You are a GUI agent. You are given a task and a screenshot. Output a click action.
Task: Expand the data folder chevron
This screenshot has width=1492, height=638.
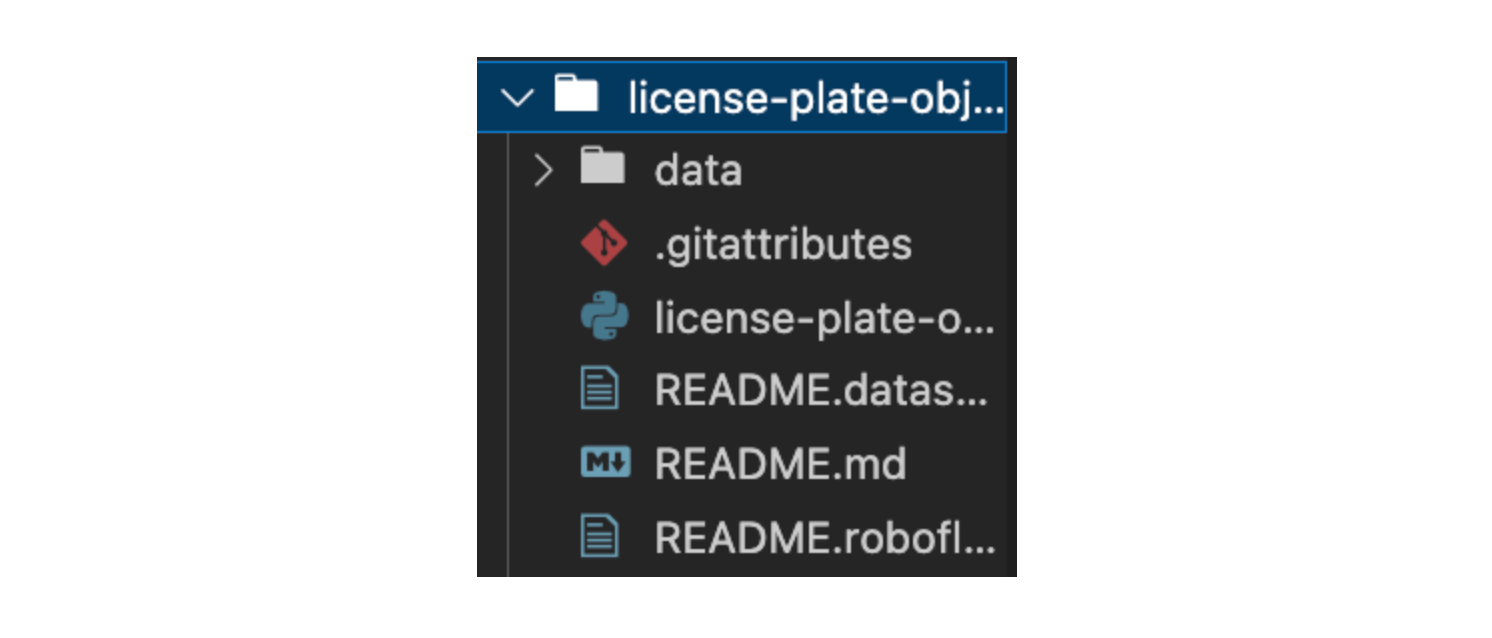click(543, 171)
